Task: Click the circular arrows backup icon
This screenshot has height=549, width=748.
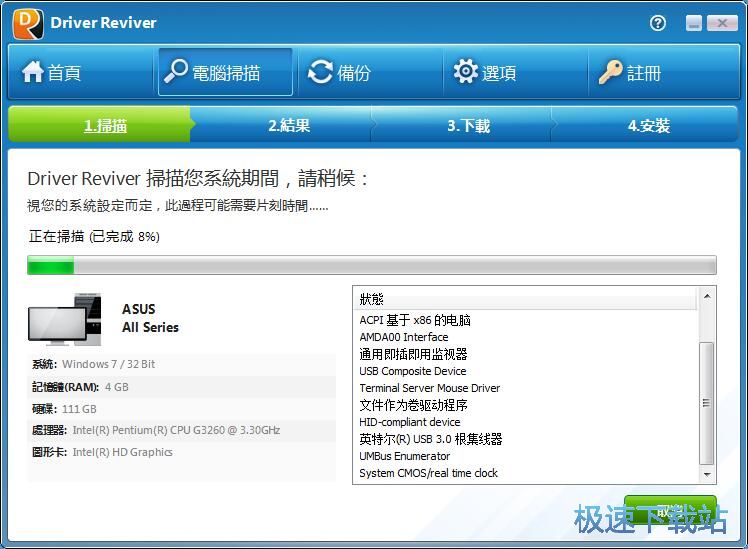Action: [x=320, y=72]
